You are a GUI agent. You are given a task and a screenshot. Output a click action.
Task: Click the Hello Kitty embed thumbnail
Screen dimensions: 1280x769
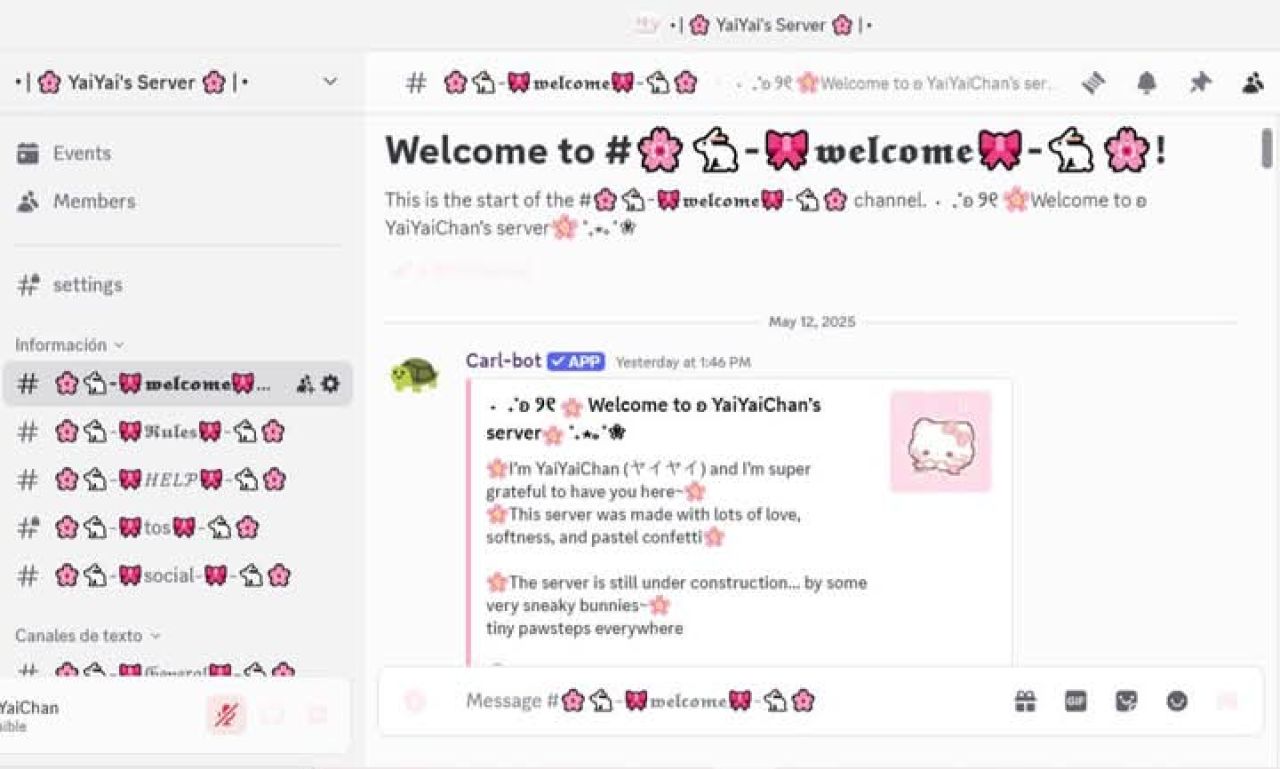click(940, 441)
